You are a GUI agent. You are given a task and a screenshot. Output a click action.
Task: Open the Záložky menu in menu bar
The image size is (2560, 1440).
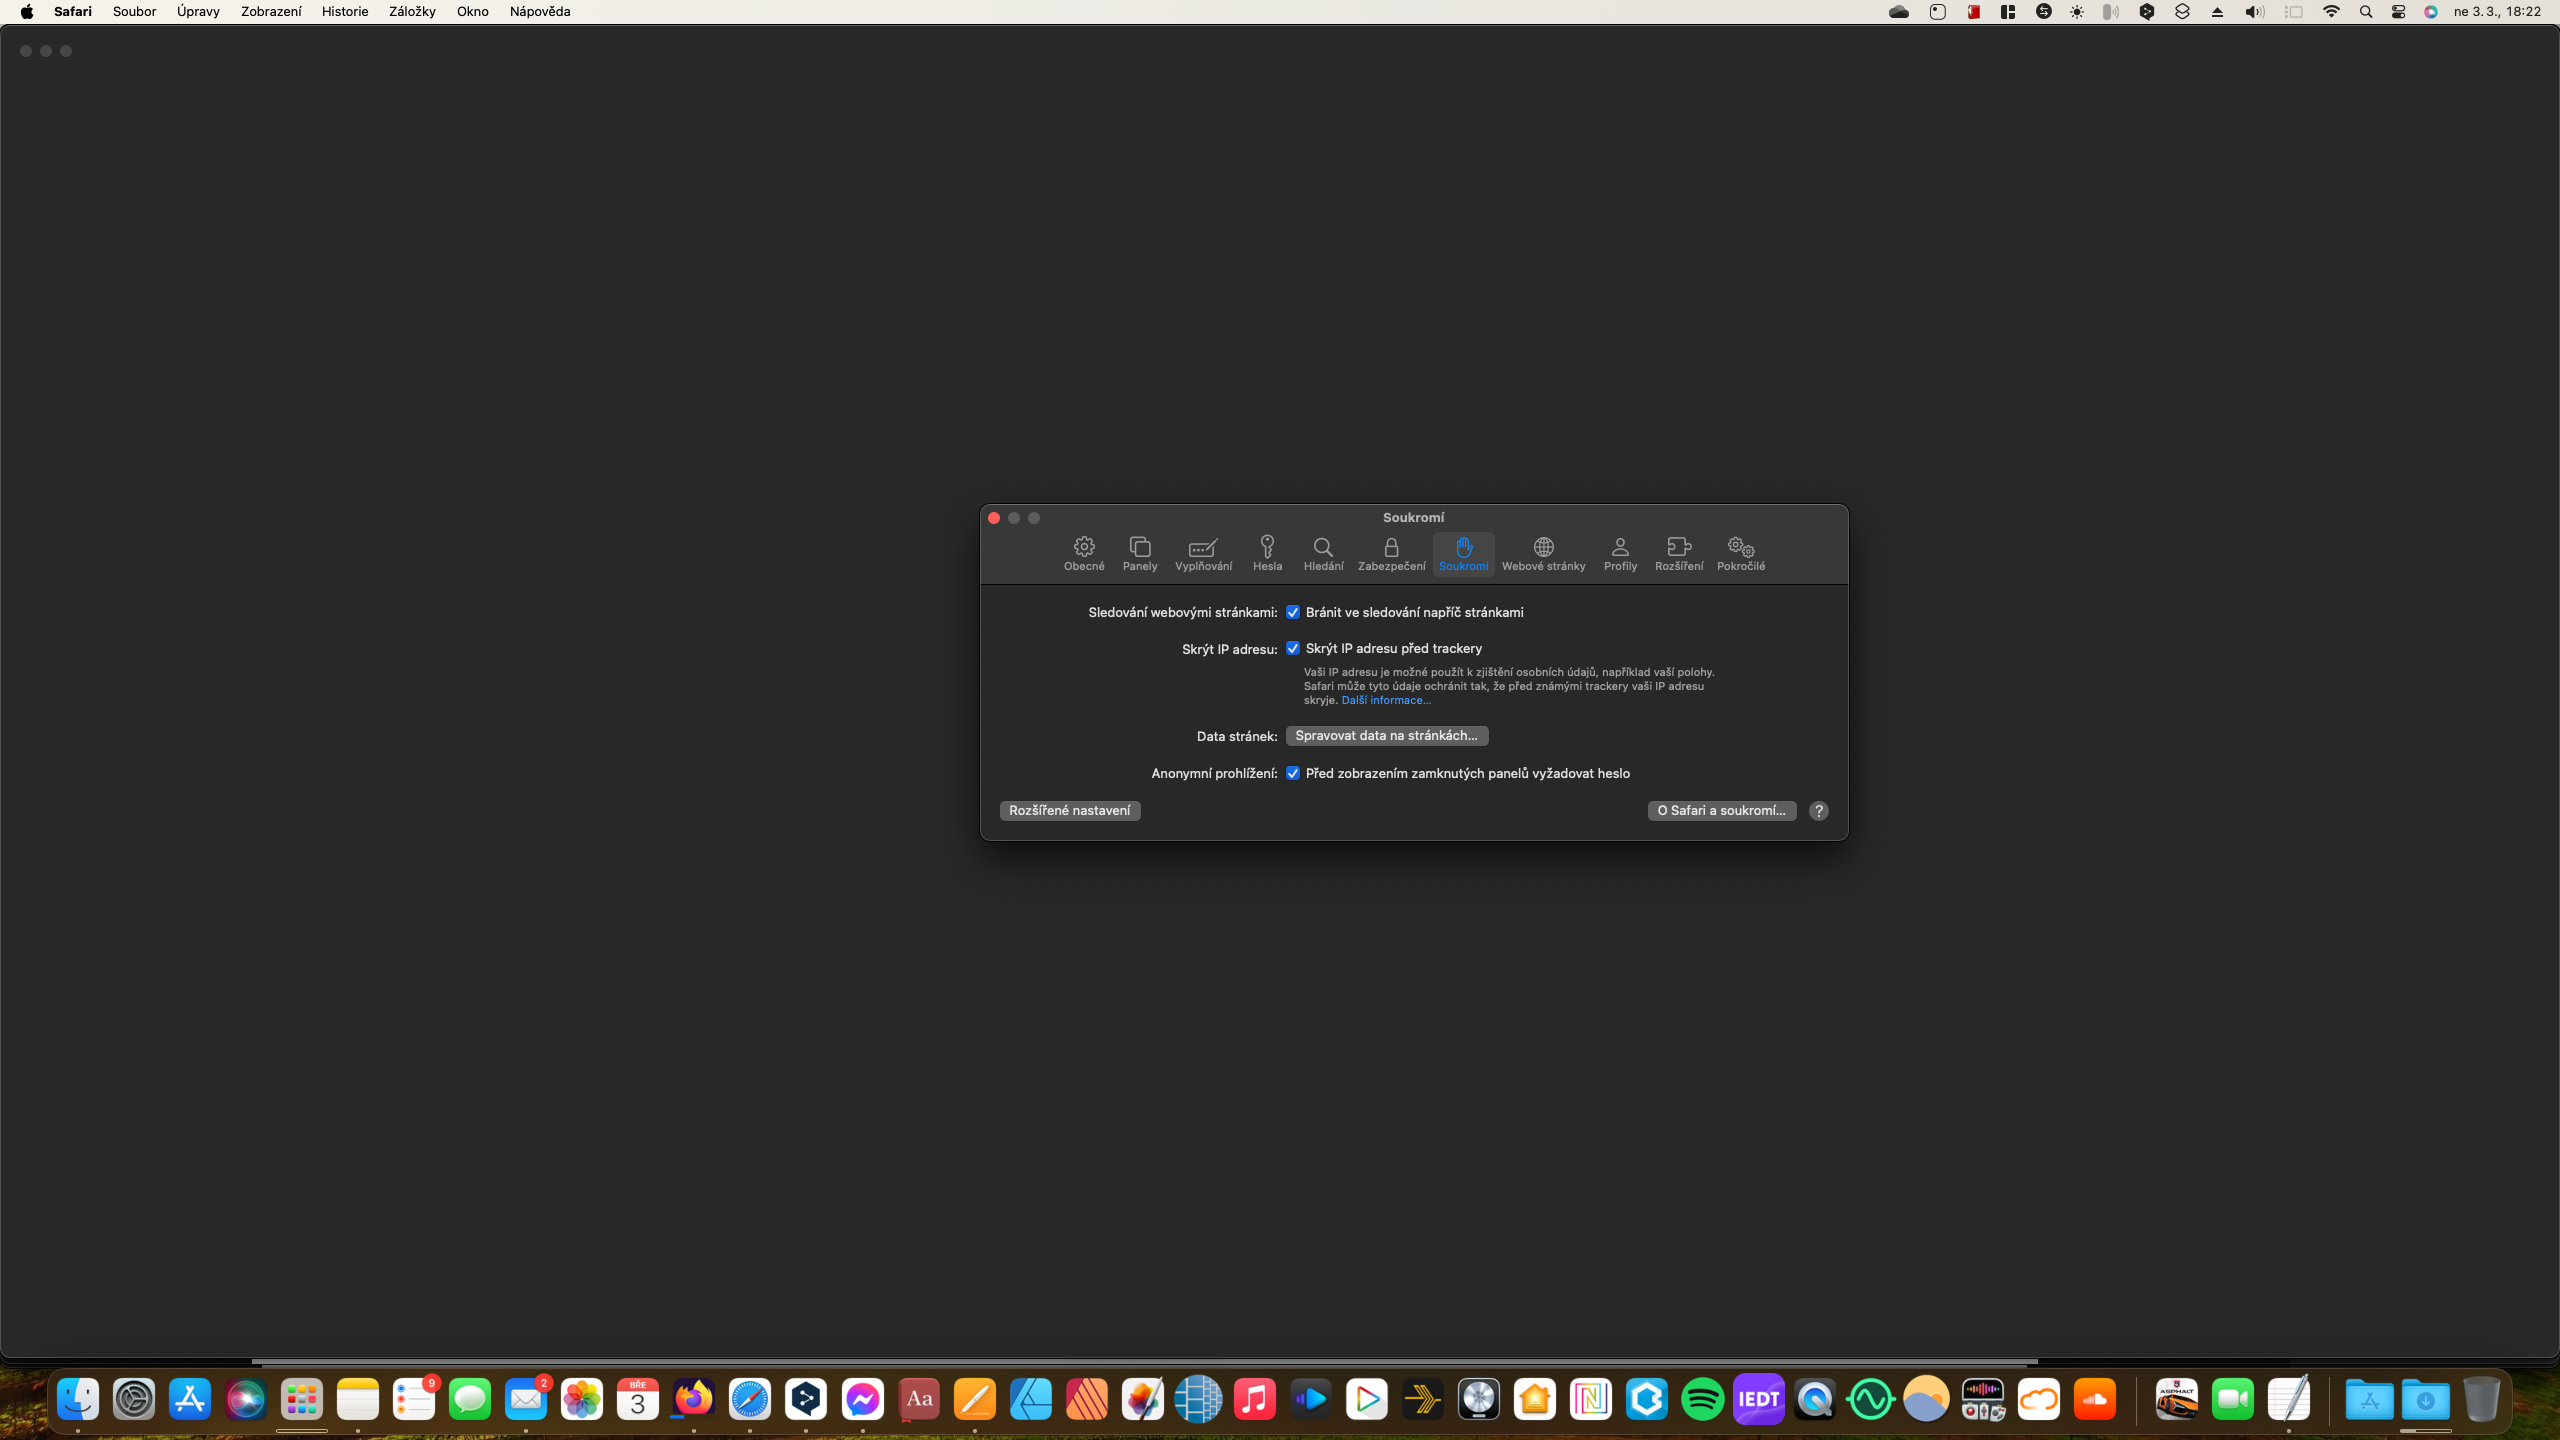pos(412,12)
